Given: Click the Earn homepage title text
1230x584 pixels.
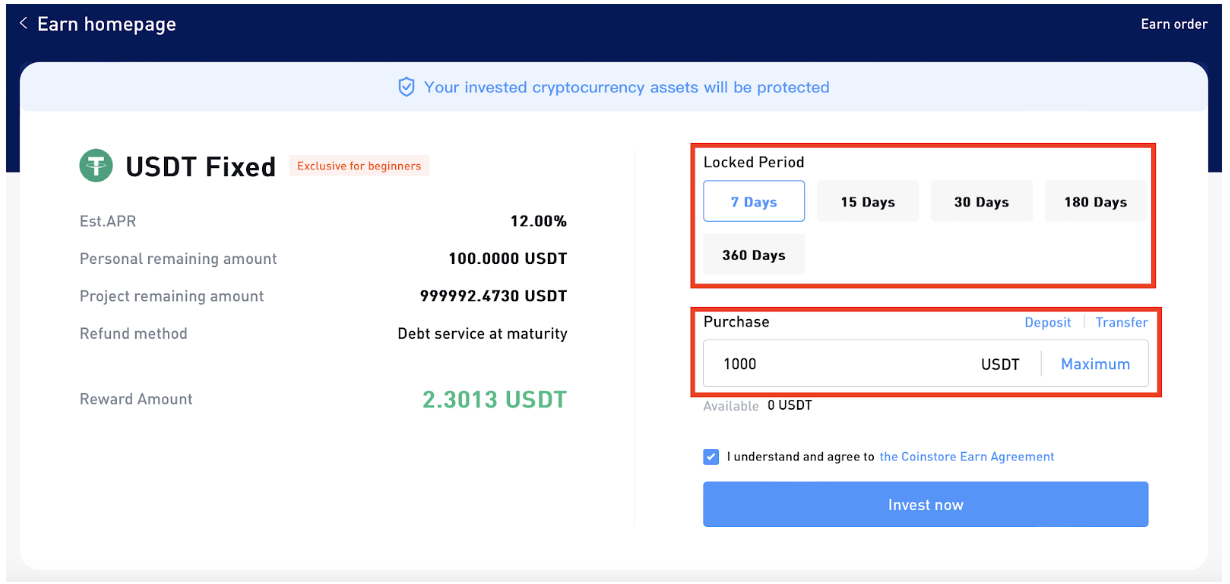Looking at the screenshot, I should coord(106,24).
